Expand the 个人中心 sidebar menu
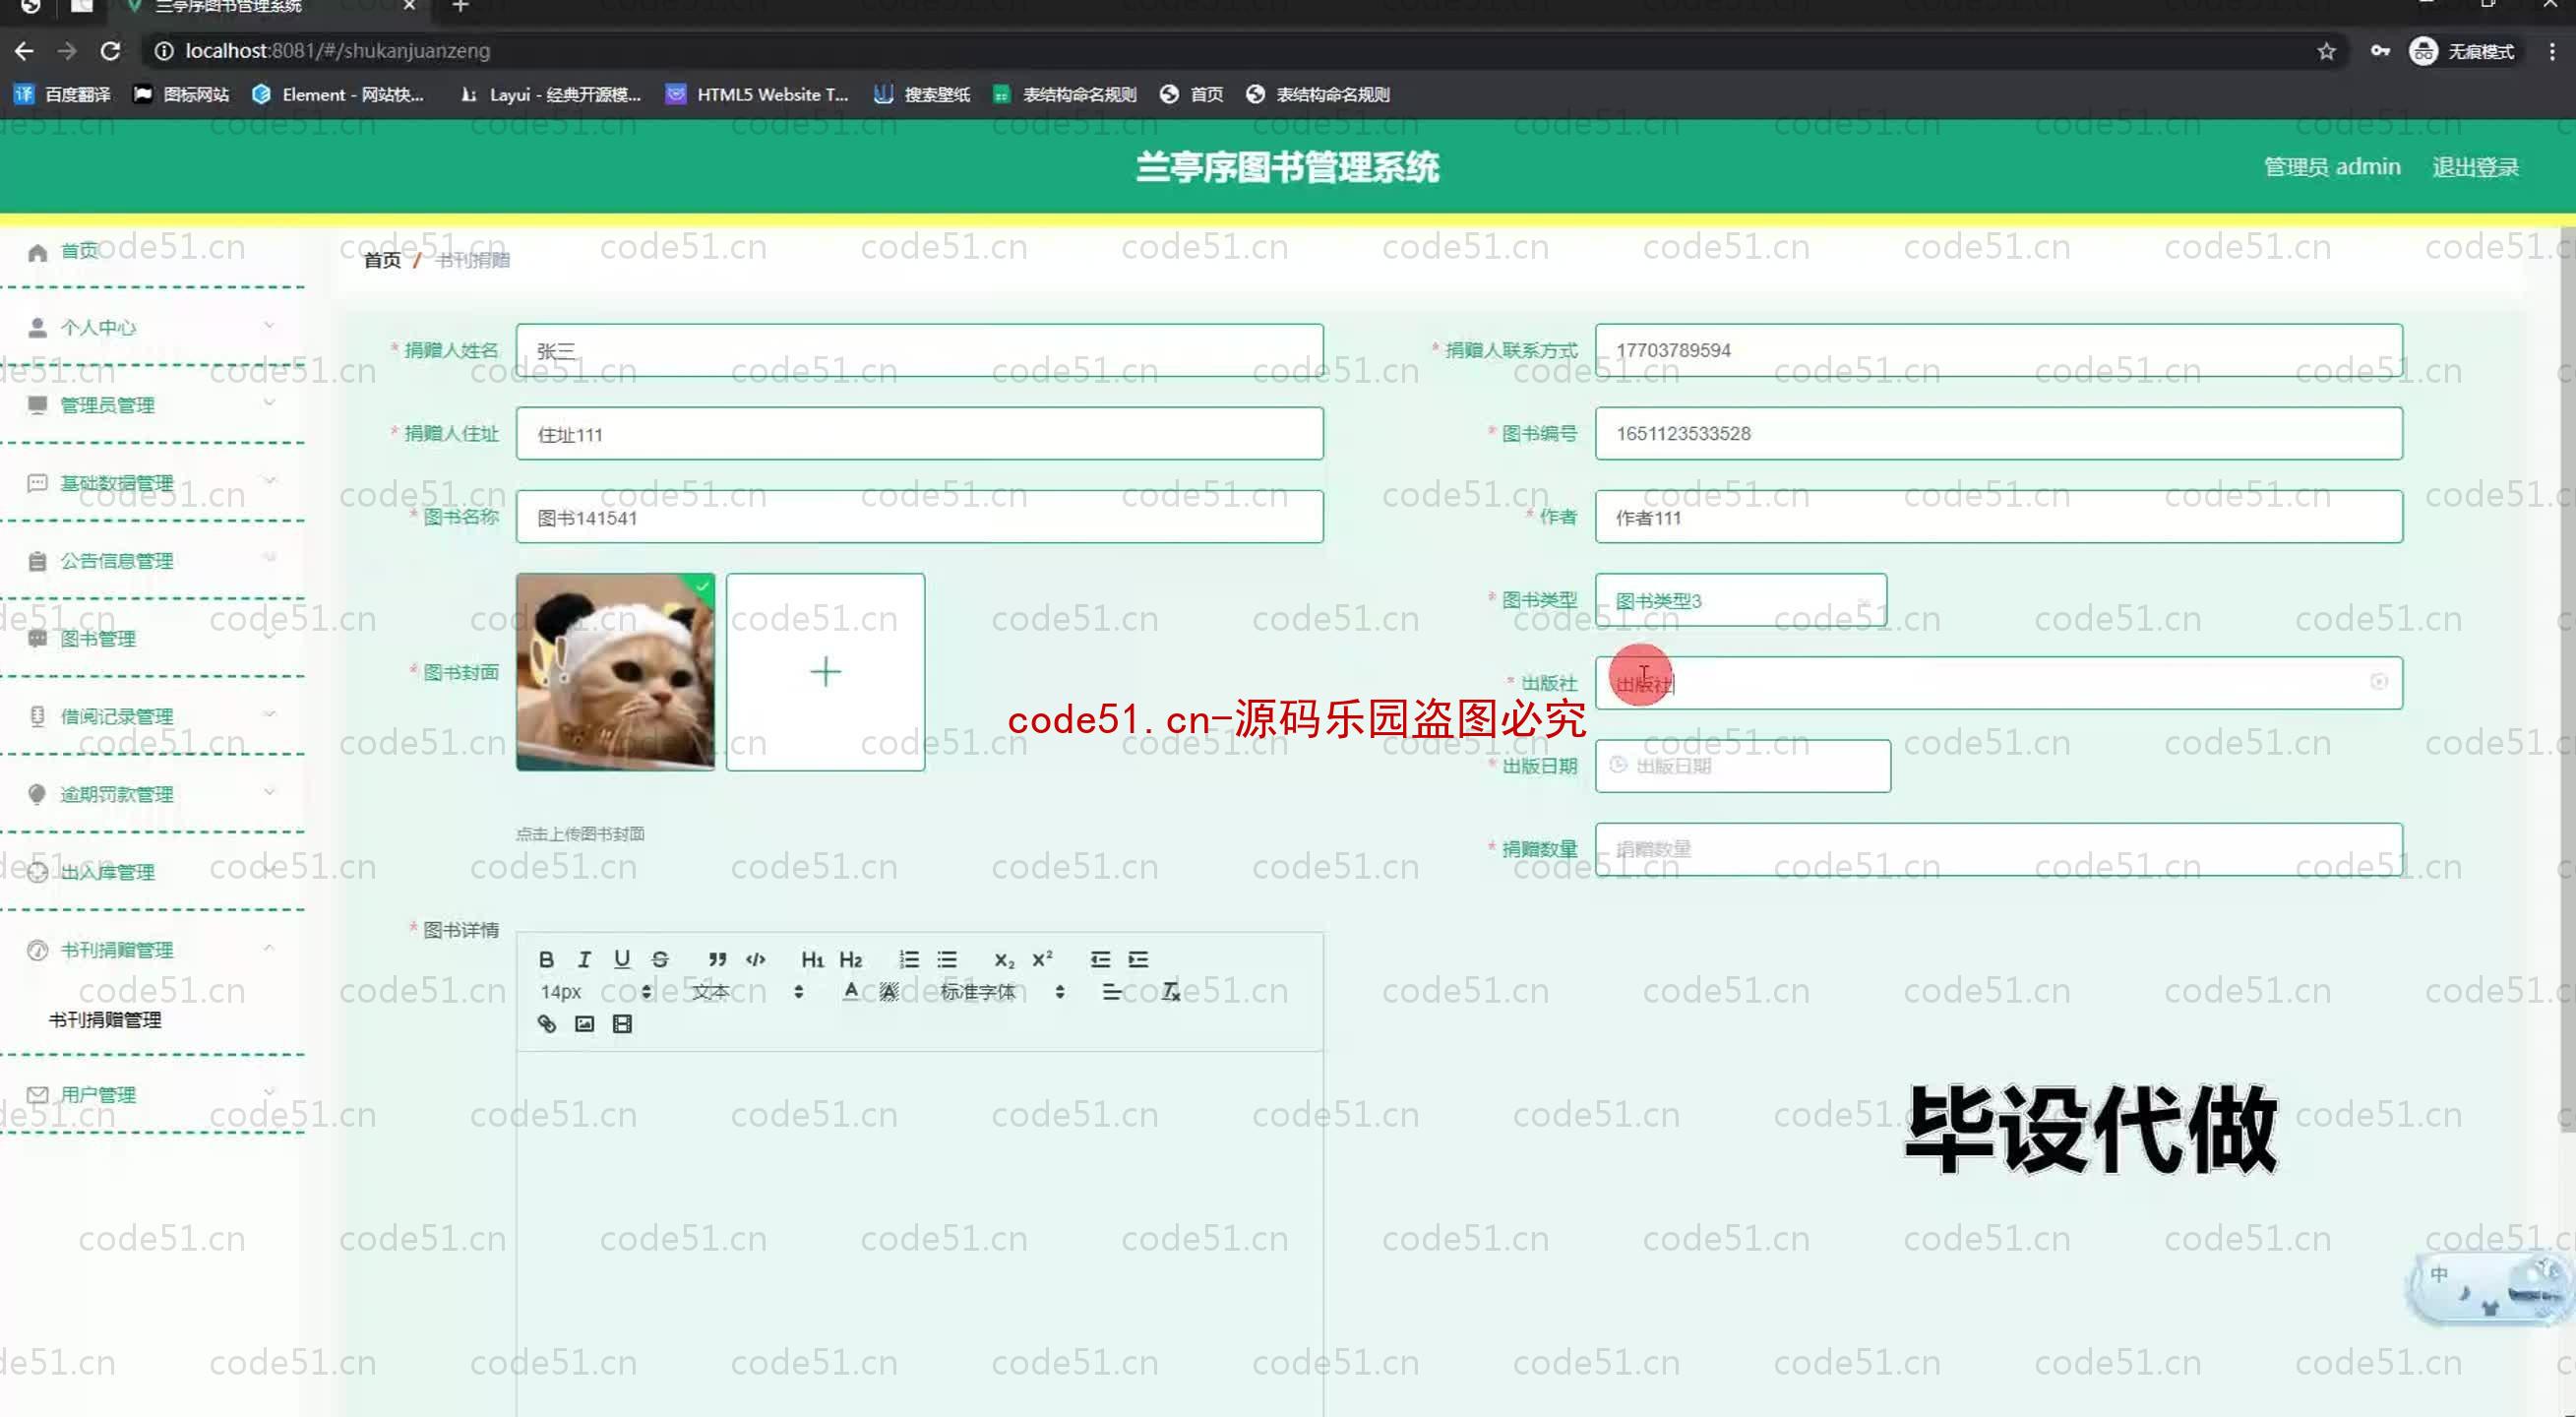This screenshot has width=2576, height=1417. (152, 327)
